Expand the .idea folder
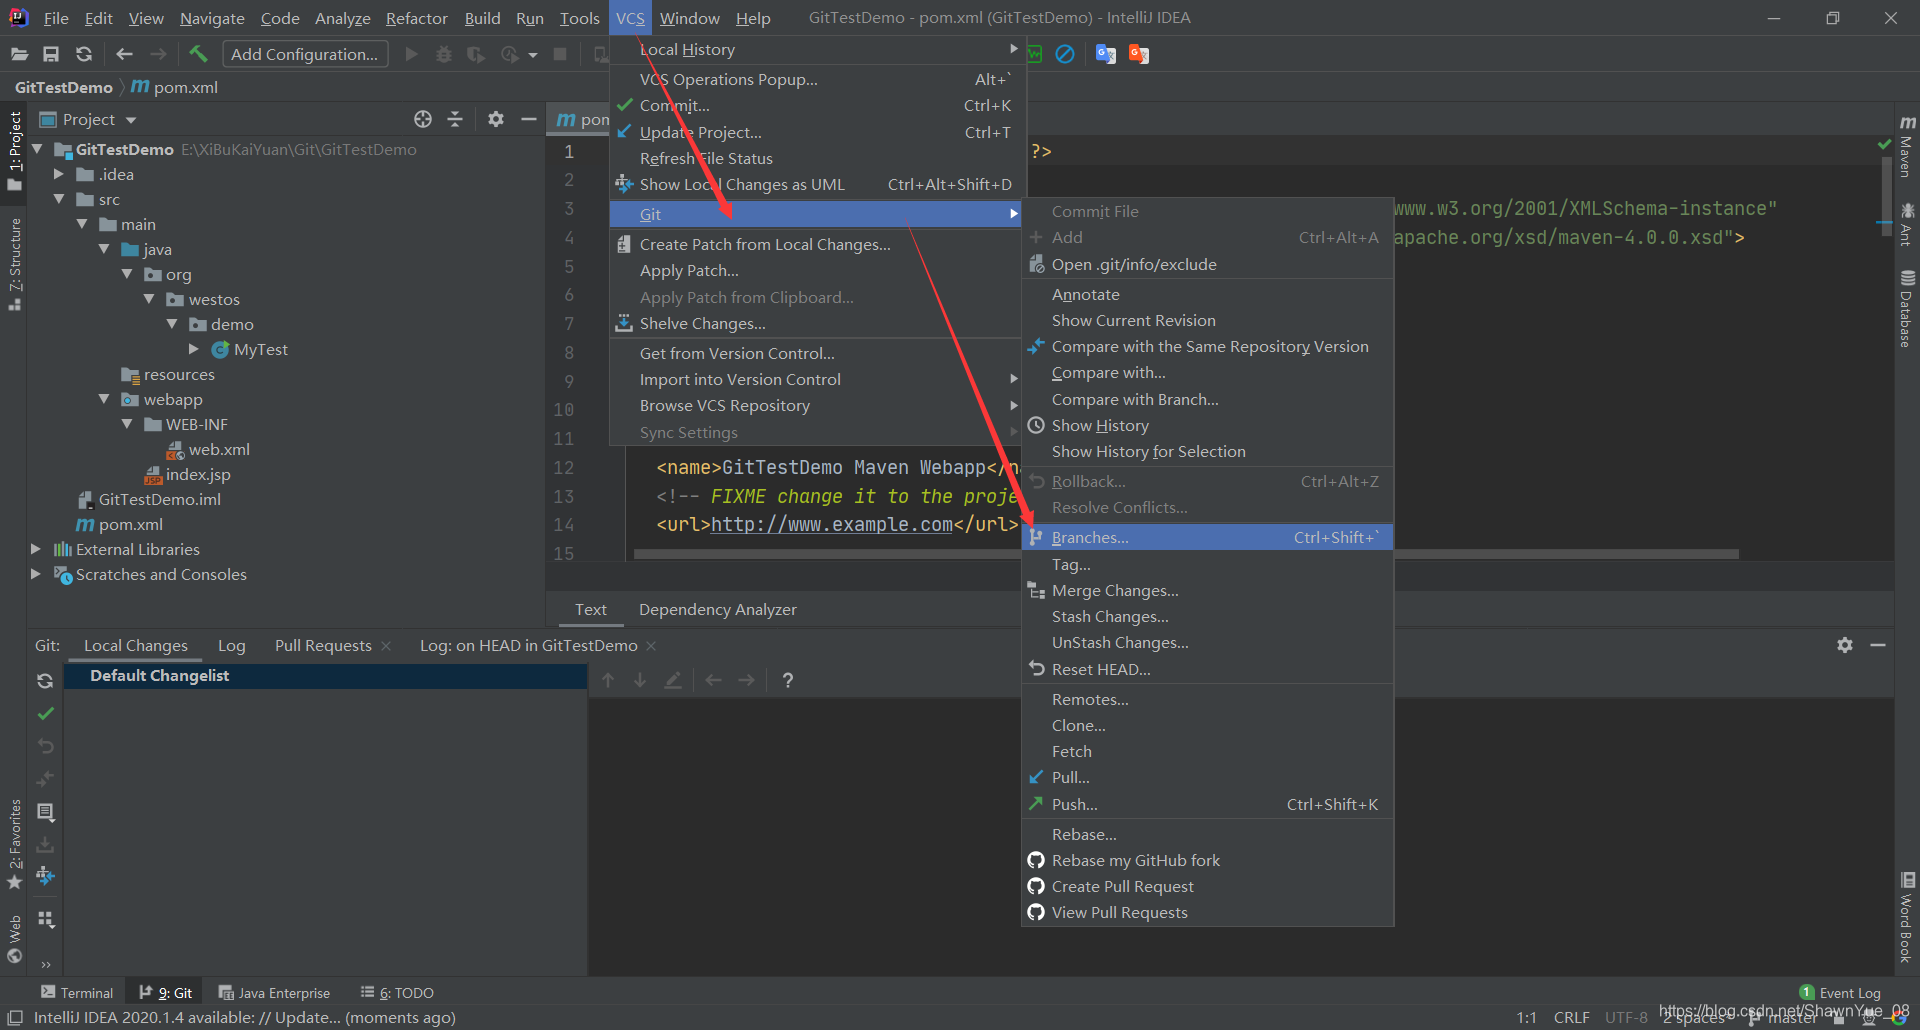 point(59,174)
